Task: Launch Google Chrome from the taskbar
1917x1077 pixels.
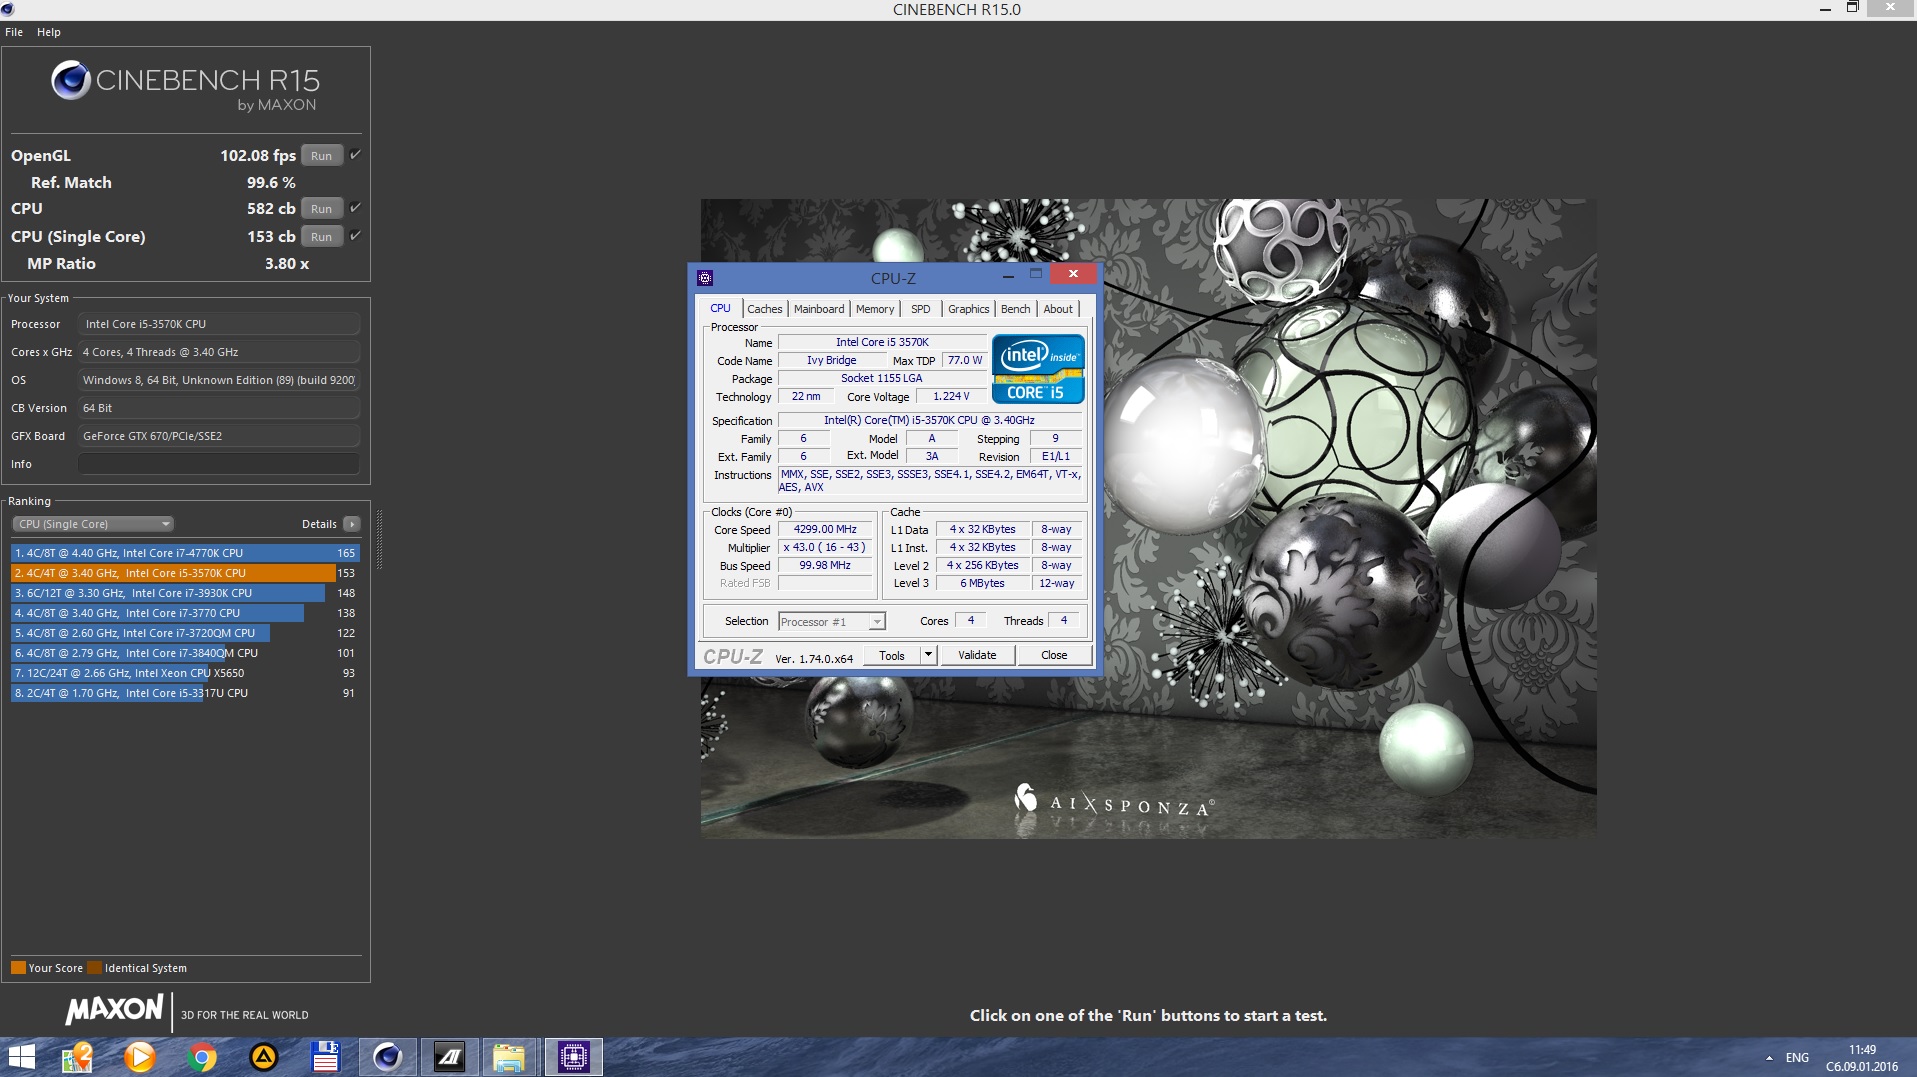Action: pos(202,1057)
